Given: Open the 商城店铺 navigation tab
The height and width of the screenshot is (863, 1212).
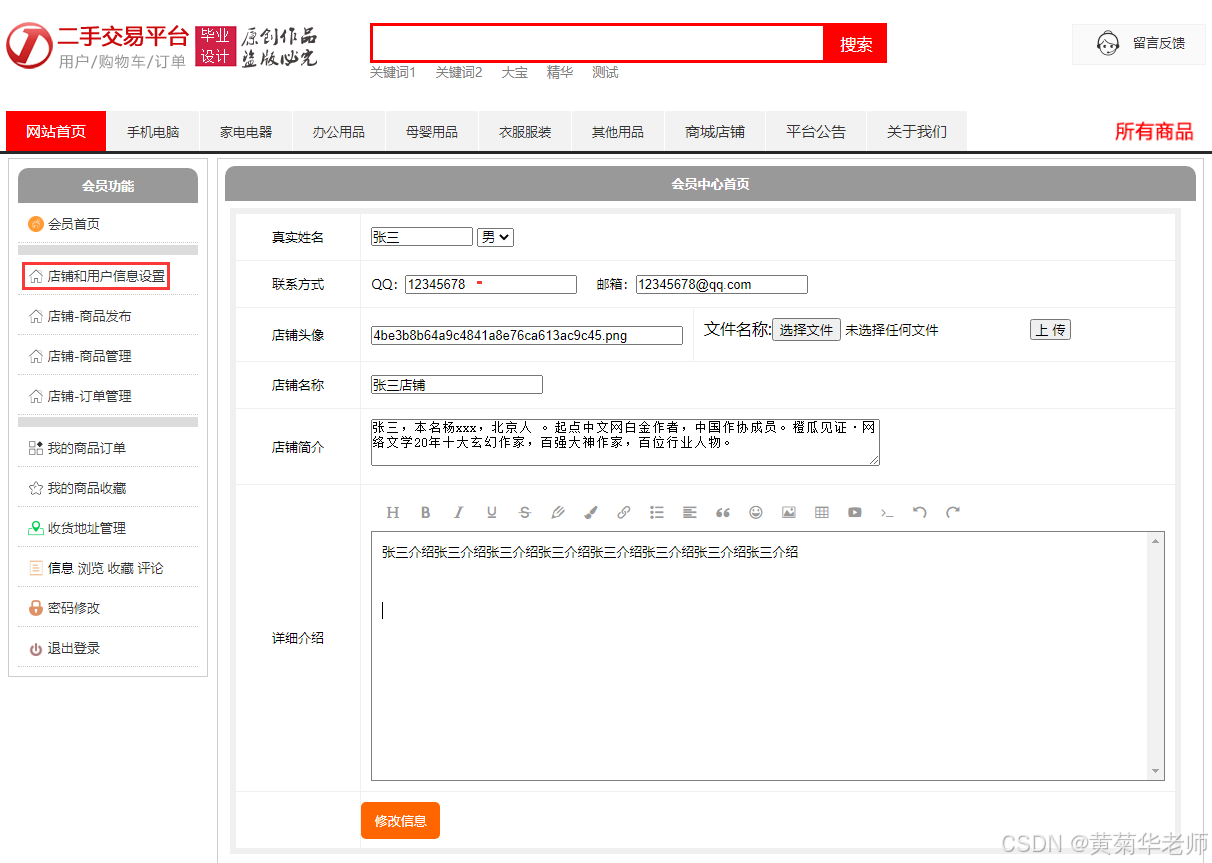Looking at the screenshot, I should tap(713, 131).
